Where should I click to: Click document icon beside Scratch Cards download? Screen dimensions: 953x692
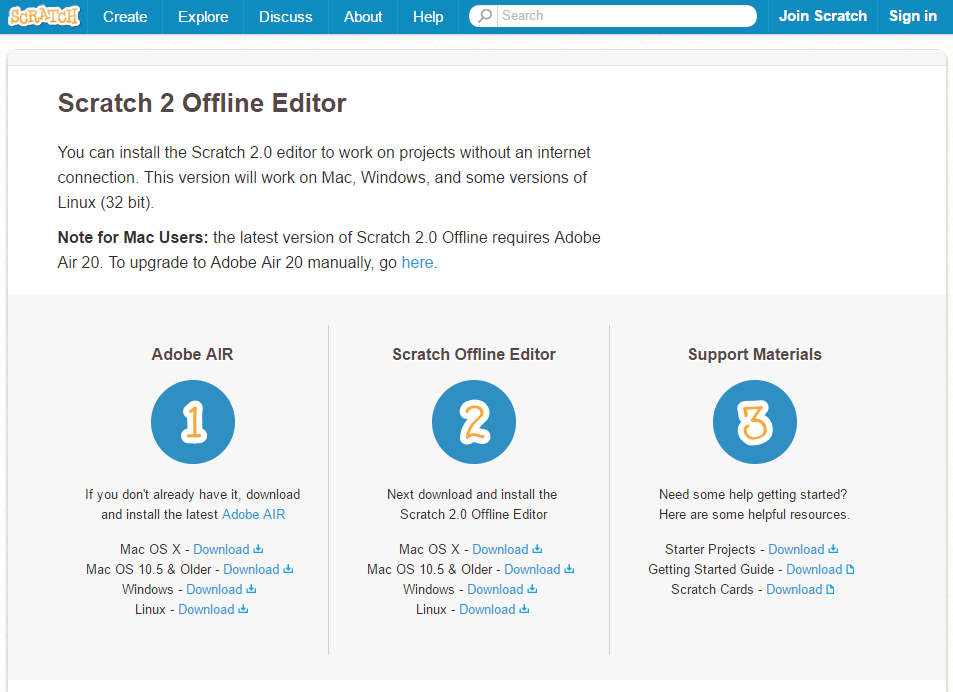pyautogui.click(x=830, y=589)
